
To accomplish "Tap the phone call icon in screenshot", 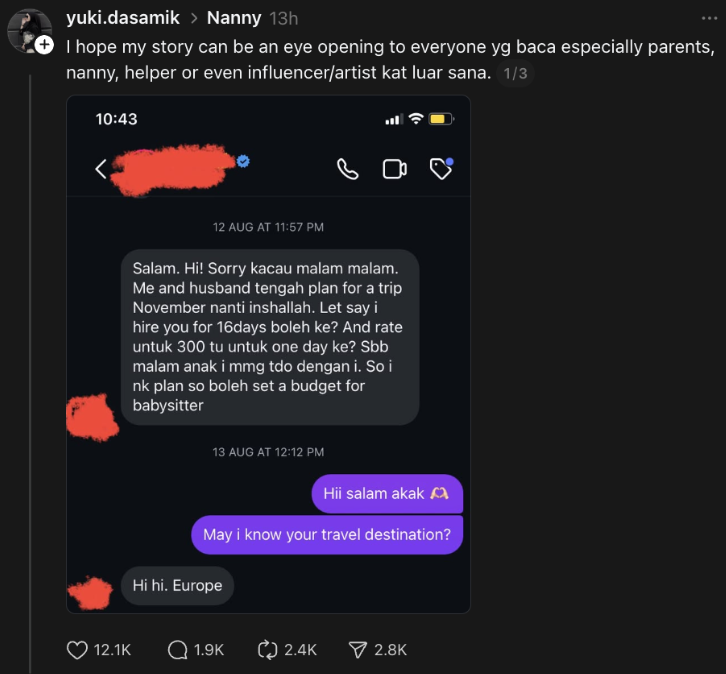I will [347, 169].
